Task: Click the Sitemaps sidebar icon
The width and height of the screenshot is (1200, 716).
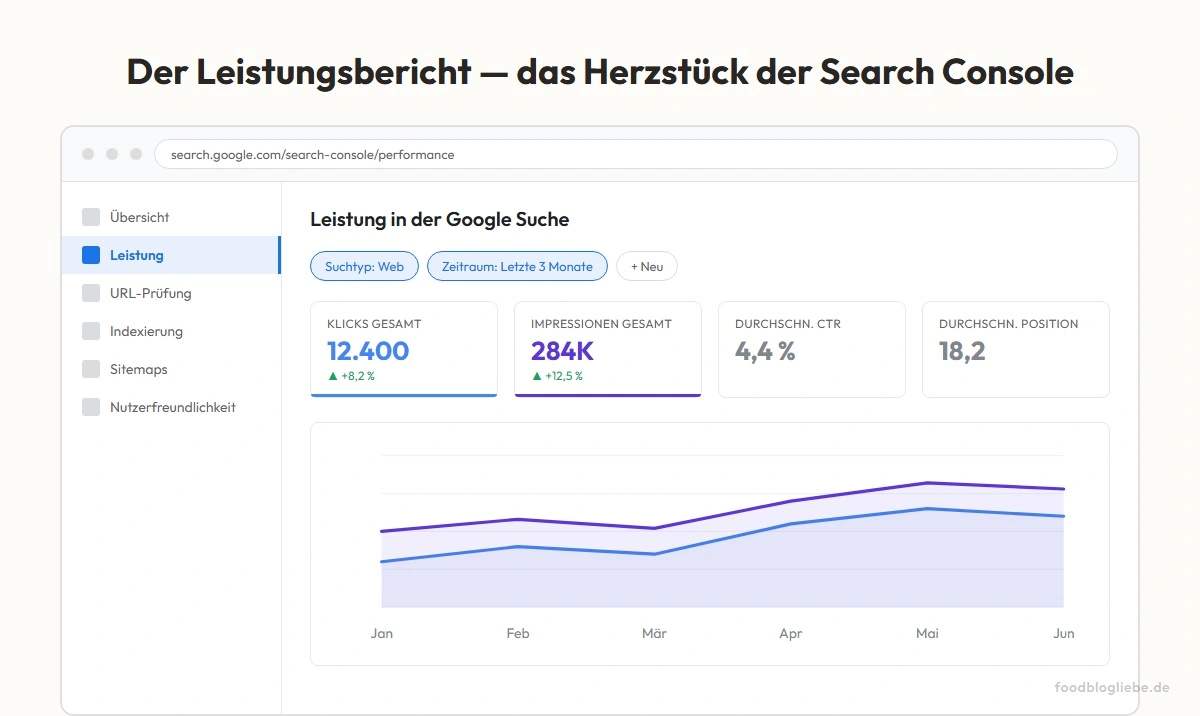Action: (91, 368)
